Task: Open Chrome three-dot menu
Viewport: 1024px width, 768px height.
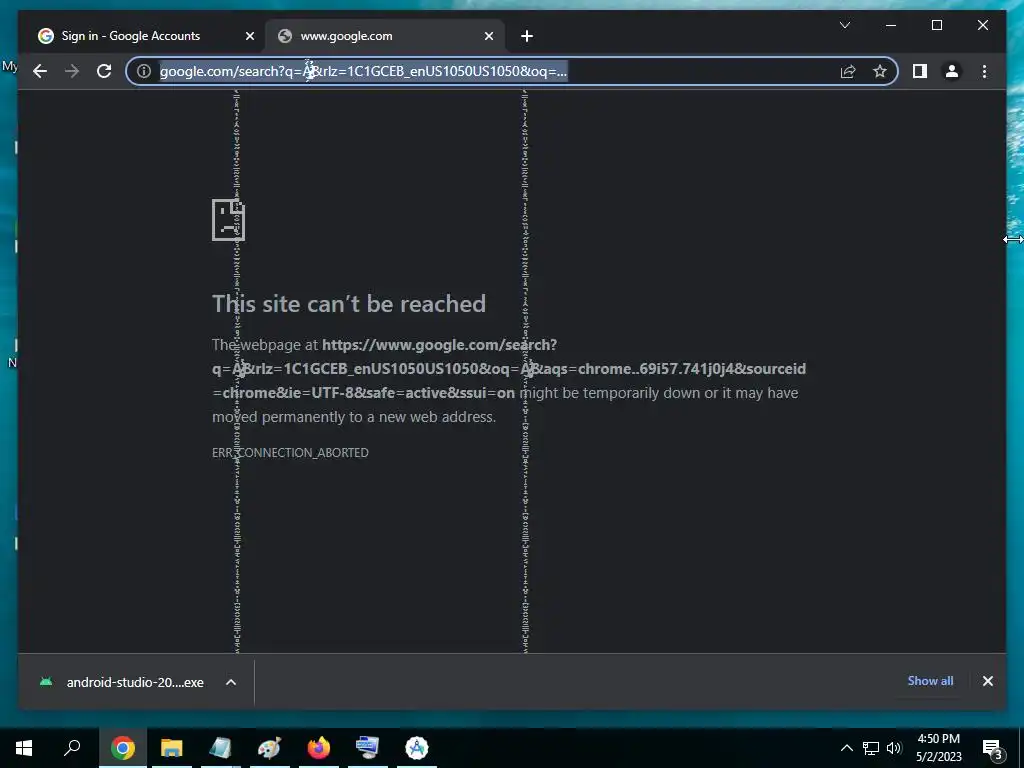Action: pyautogui.click(x=984, y=71)
